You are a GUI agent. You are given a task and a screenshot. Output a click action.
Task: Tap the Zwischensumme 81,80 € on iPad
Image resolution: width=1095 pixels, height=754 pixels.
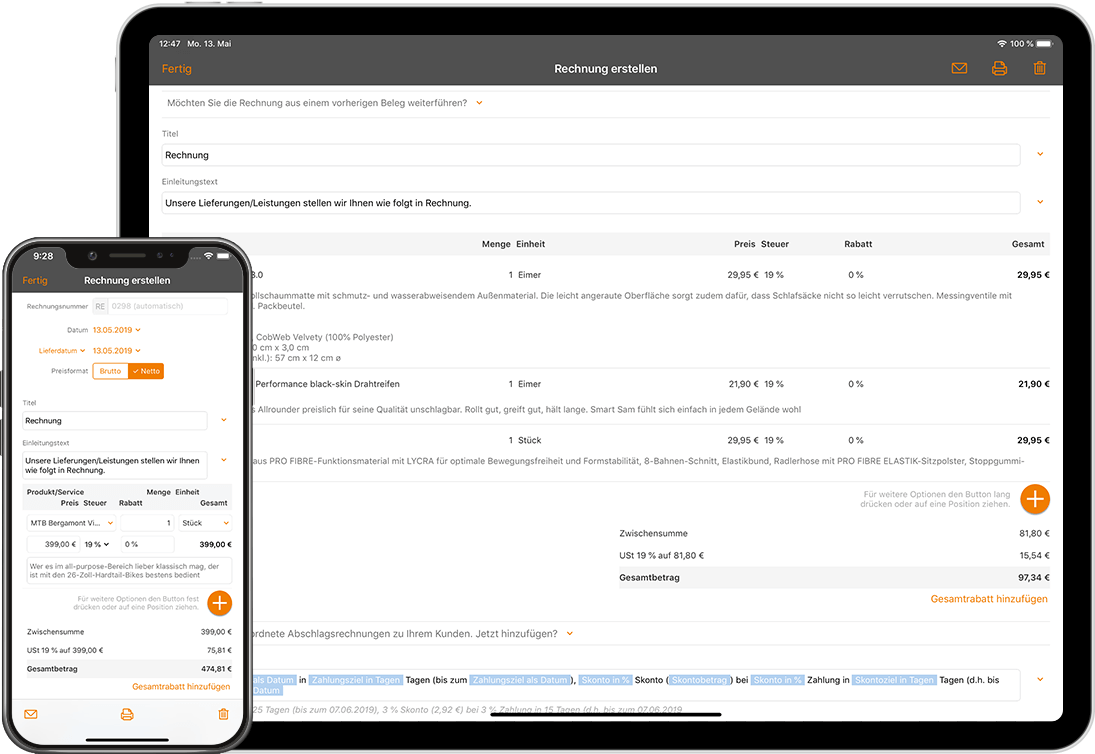click(x=835, y=533)
